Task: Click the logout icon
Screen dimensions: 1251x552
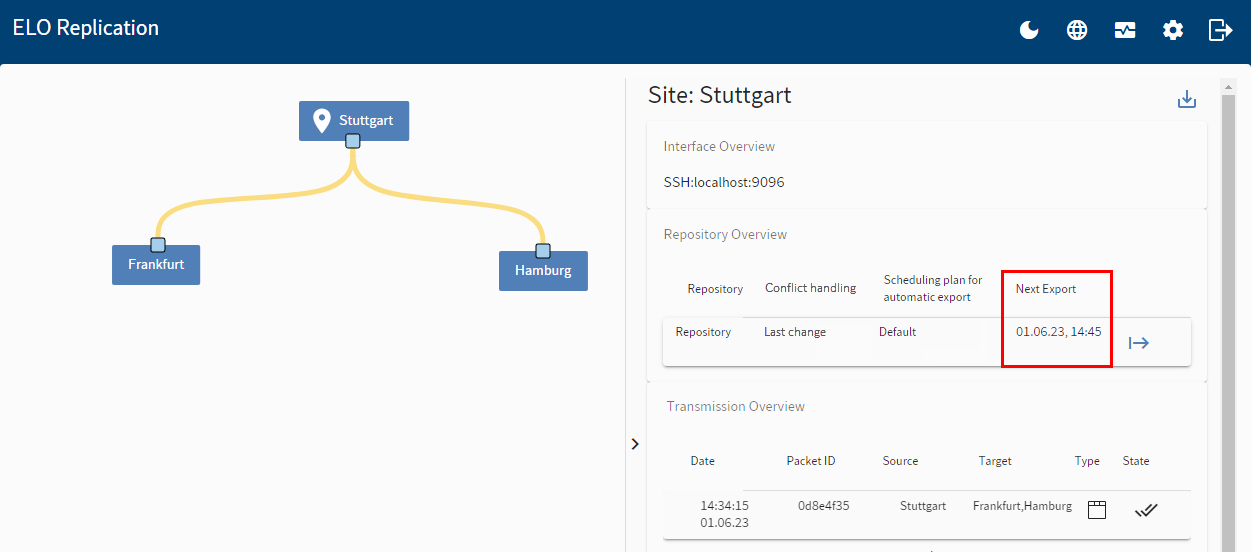Action: (1221, 30)
